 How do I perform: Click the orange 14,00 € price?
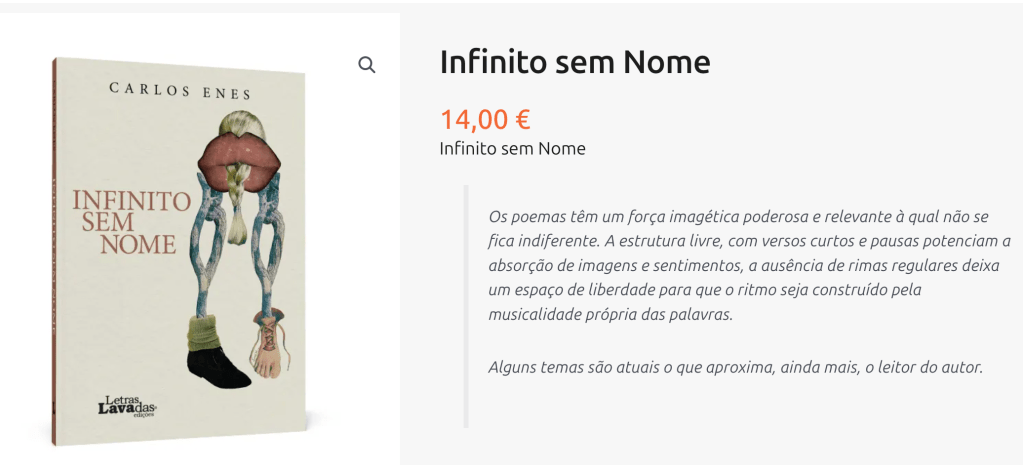[x=485, y=119]
